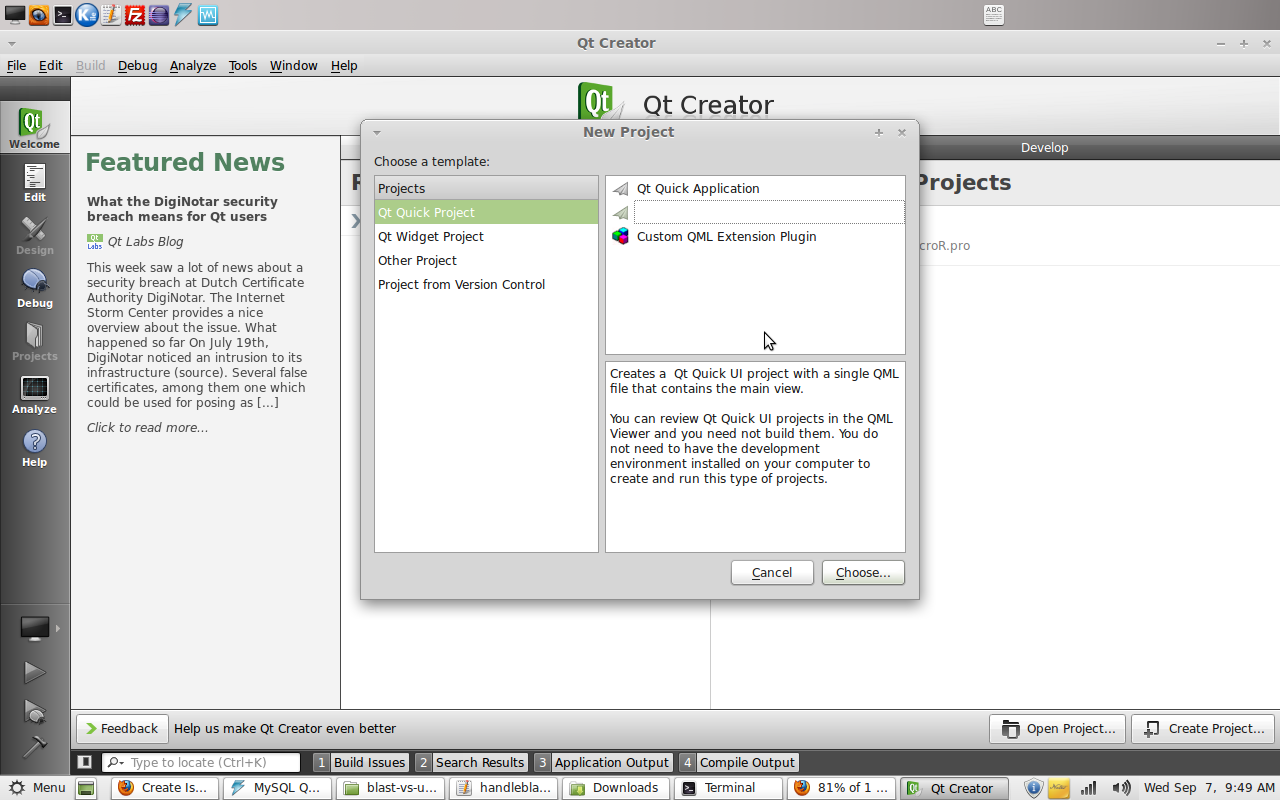
Task: Close the New Project dialog window
Action: click(901, 132)
